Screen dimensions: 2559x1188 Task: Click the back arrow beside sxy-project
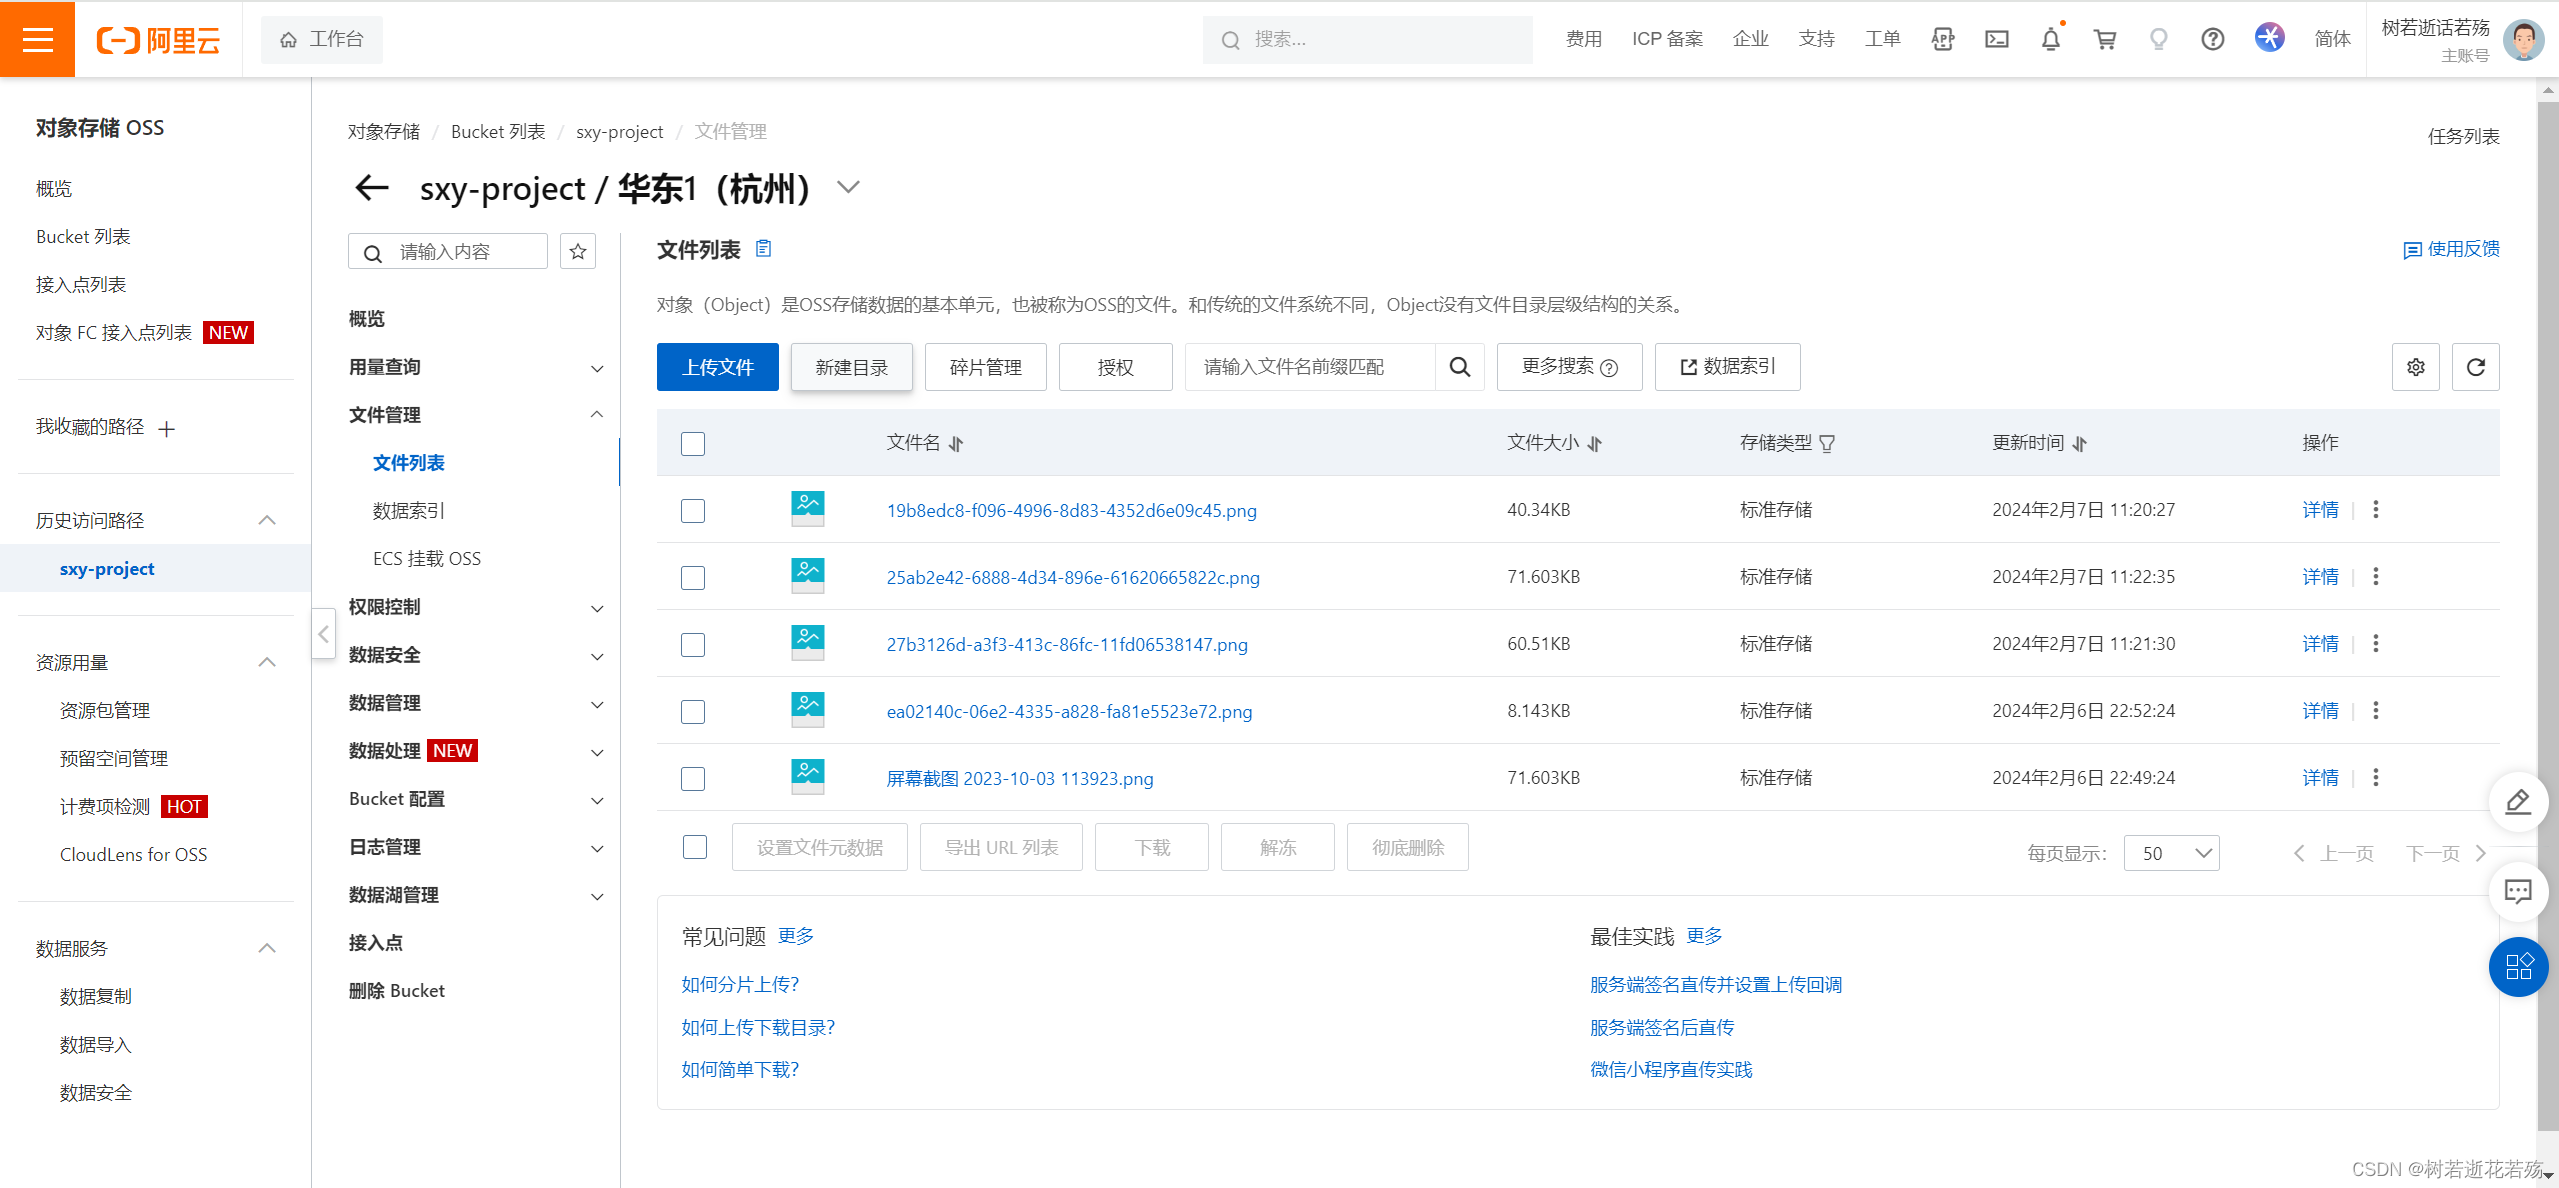click(372, 188)
